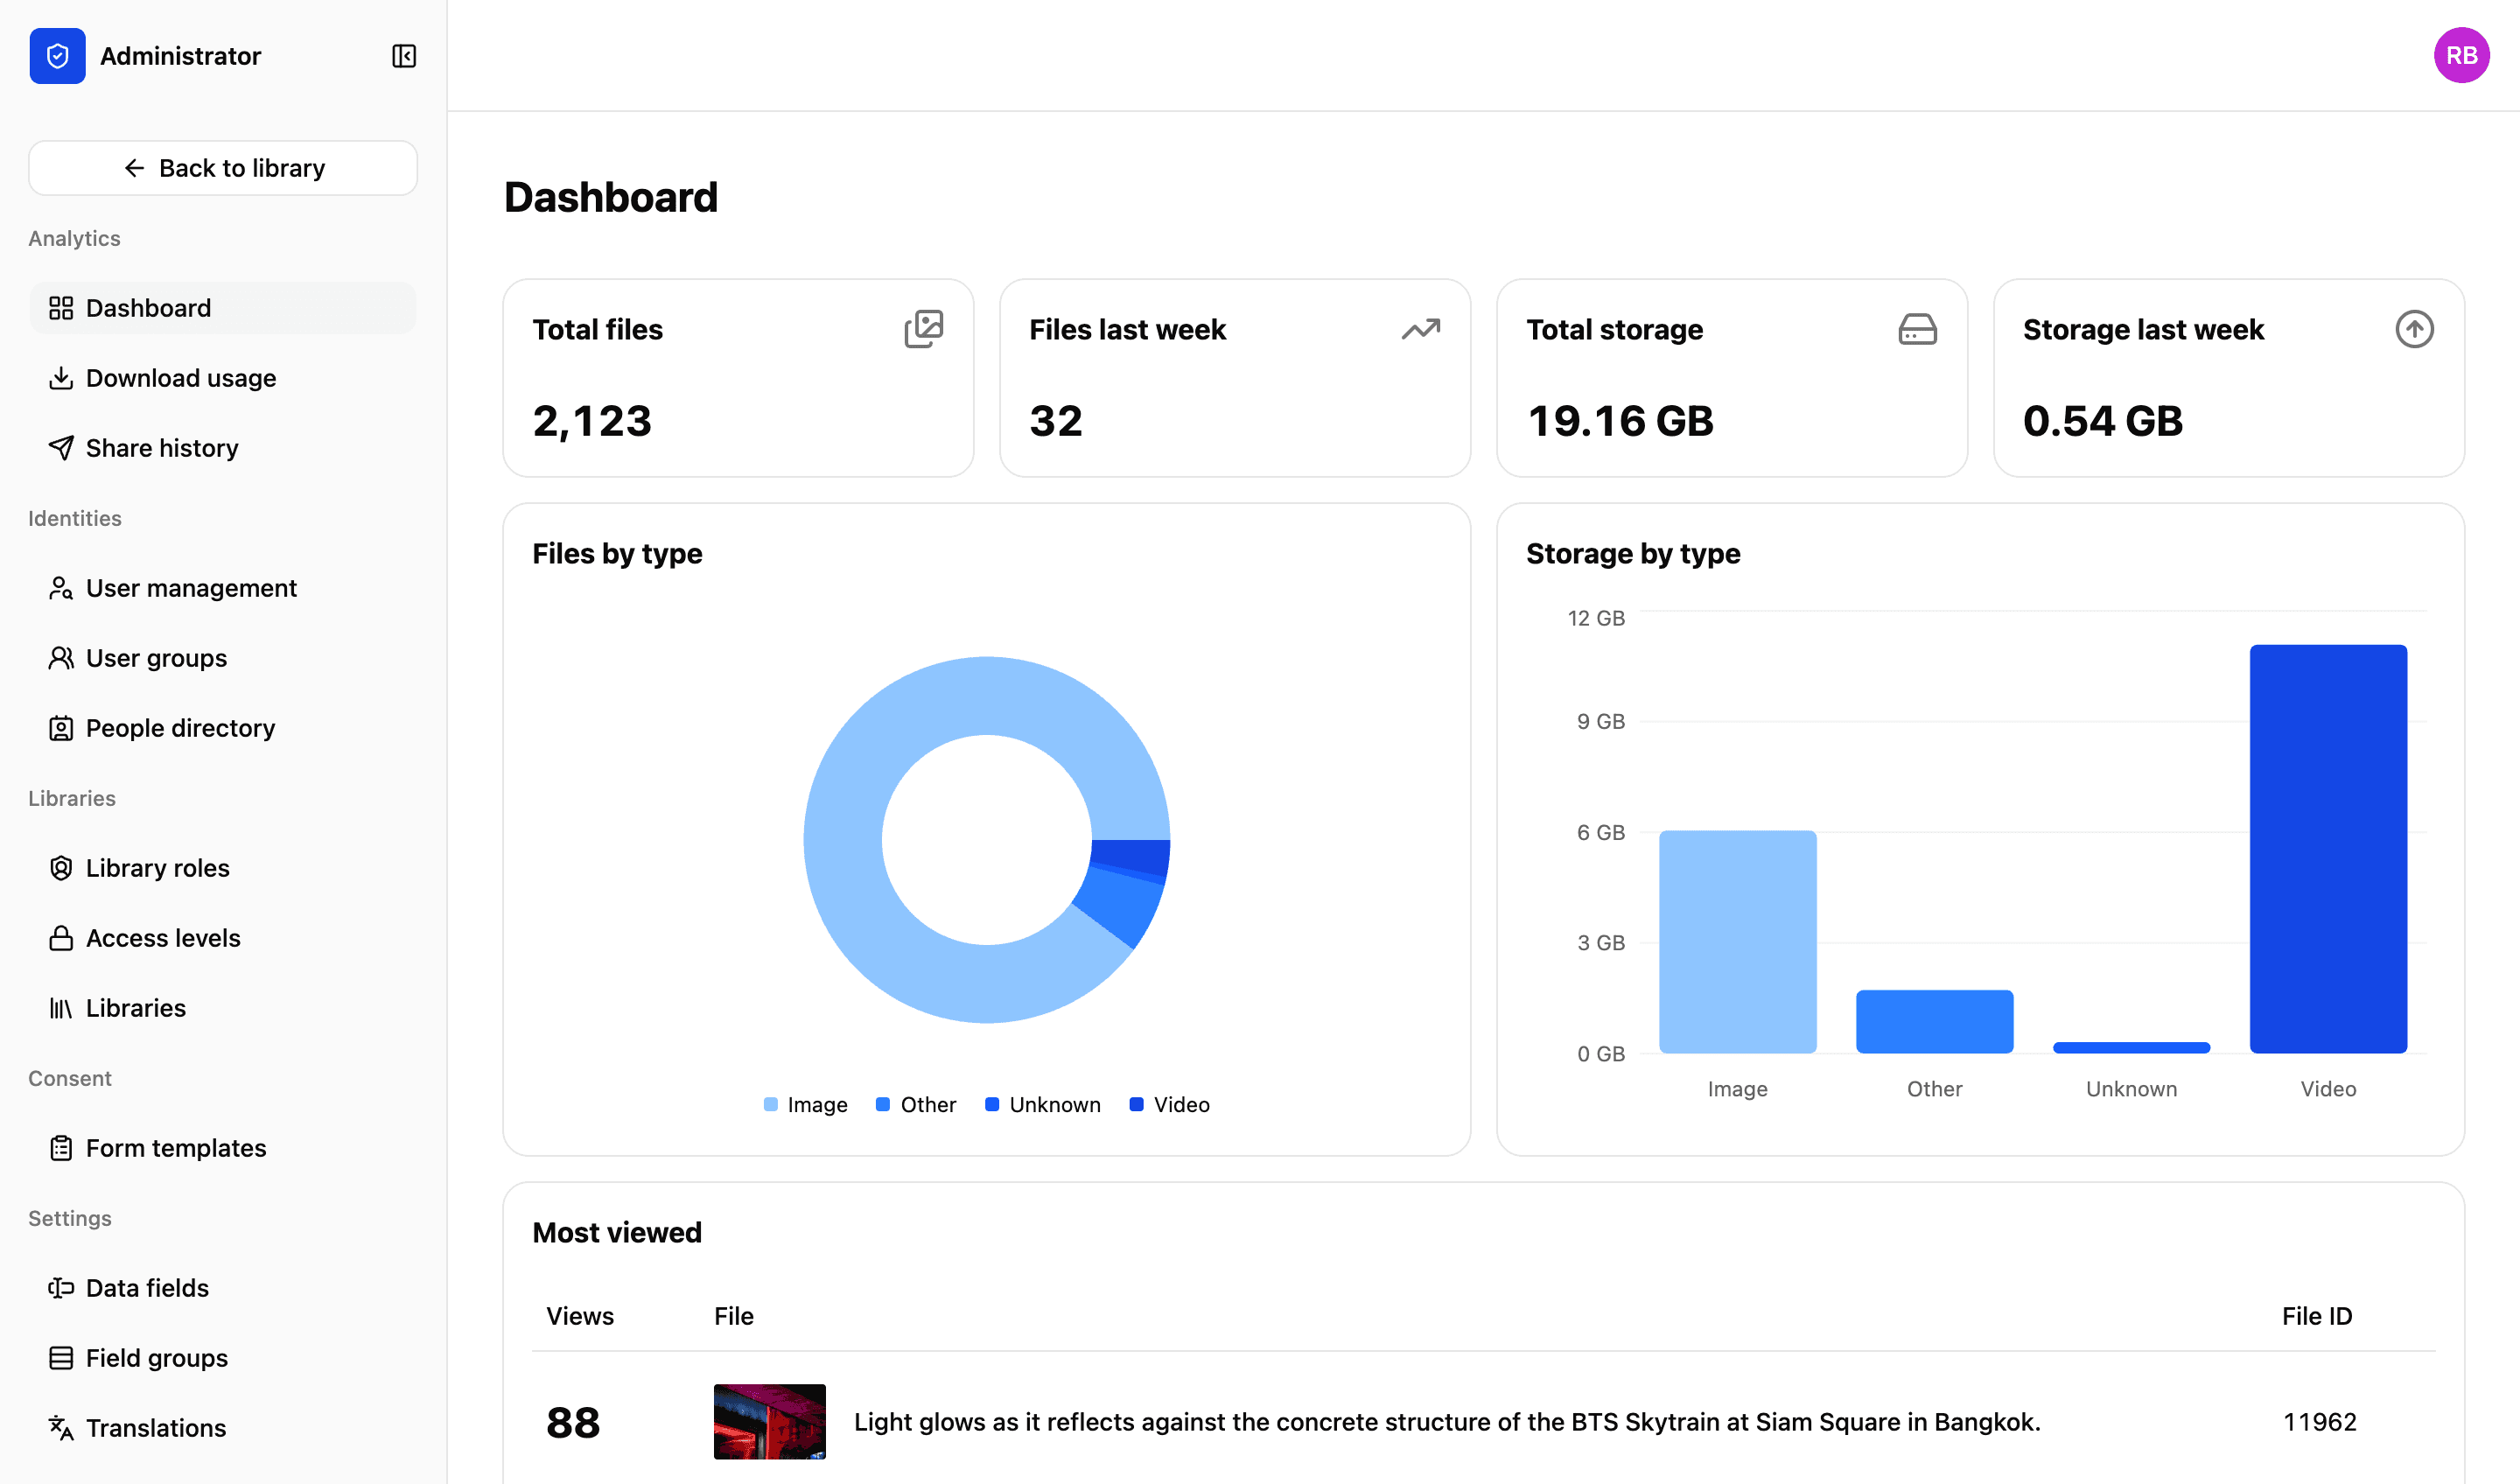The width and height of the screenshot is (2520, 1484).
Task: Click the Other bar in Storage by type
Action: click(x=1935, y=1022)
